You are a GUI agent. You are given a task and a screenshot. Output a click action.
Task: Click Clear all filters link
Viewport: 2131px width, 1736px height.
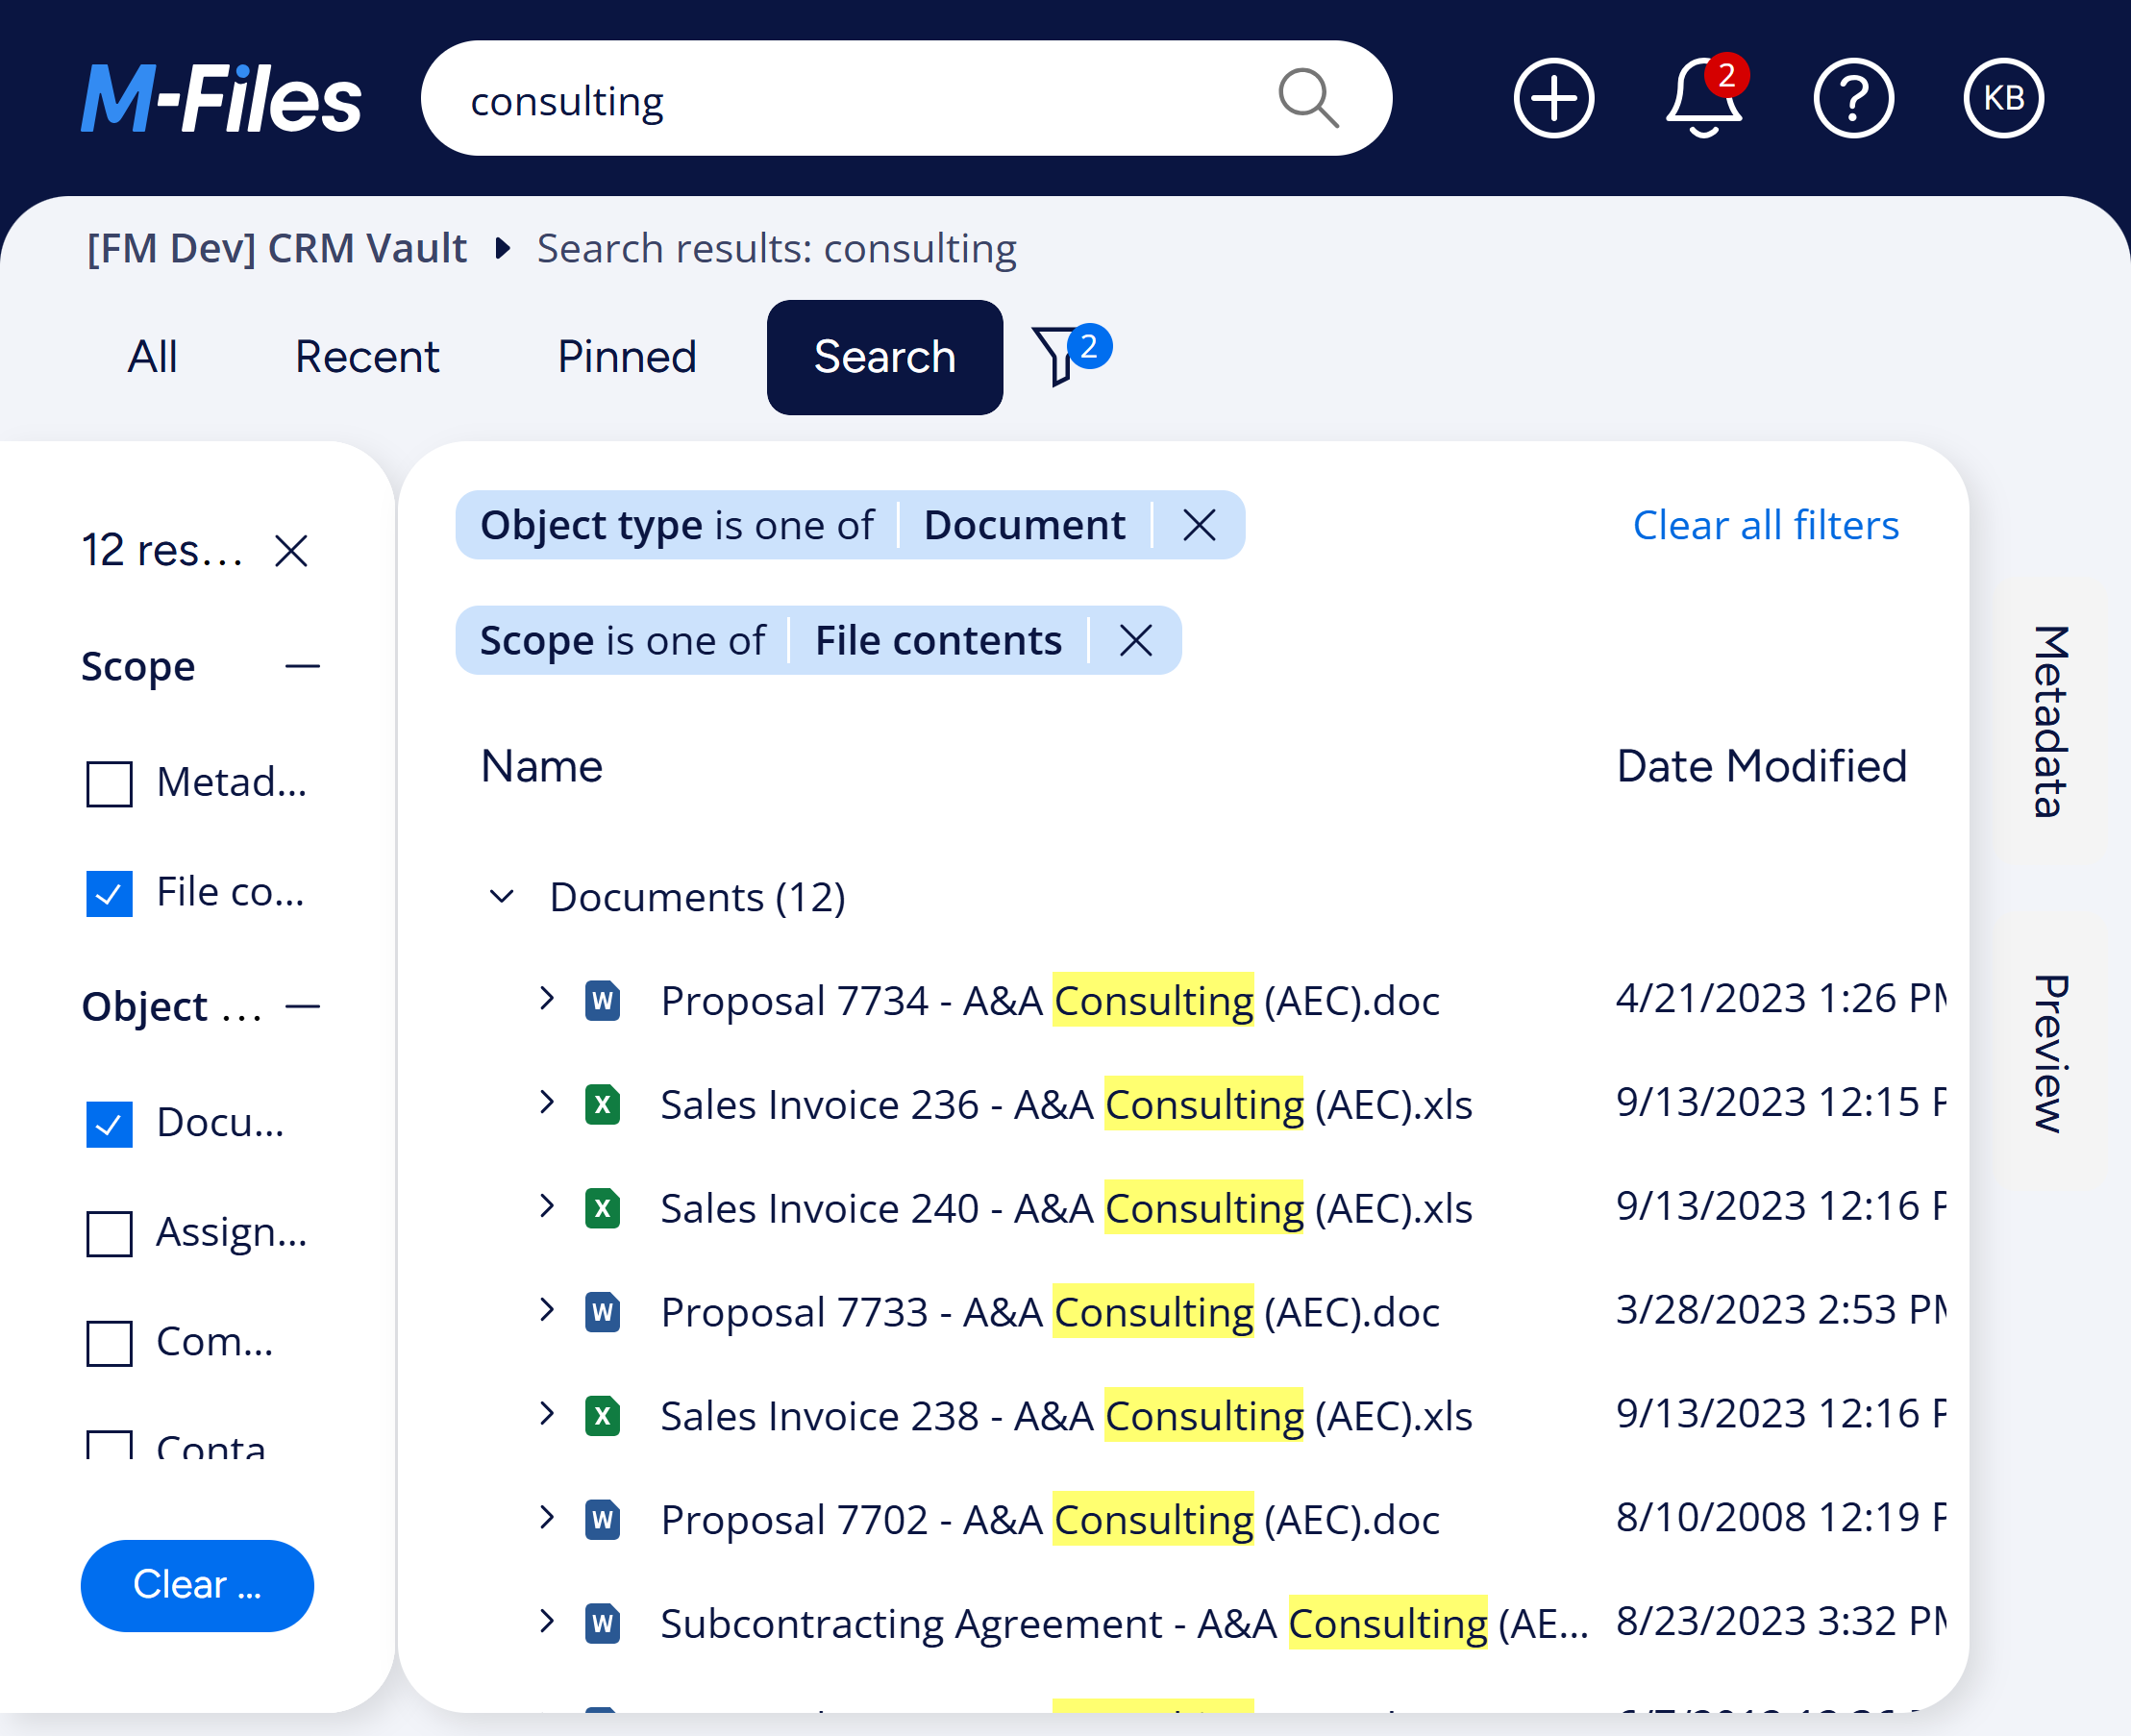[1765, 525]
